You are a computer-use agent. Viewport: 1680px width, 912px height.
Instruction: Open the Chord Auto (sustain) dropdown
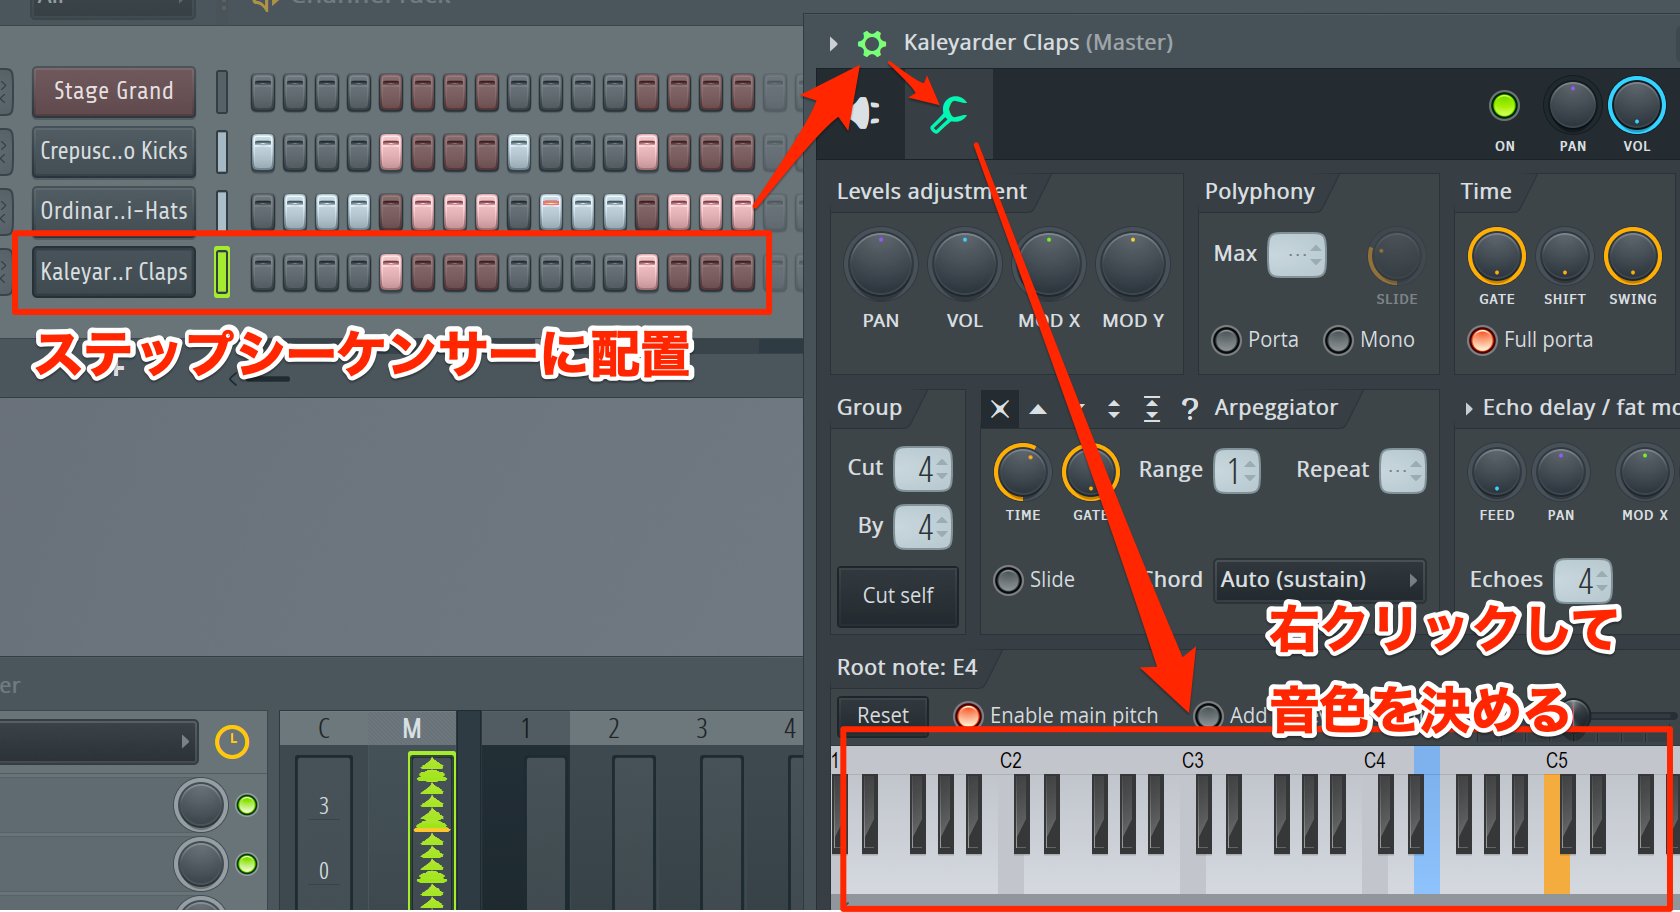1319,580
